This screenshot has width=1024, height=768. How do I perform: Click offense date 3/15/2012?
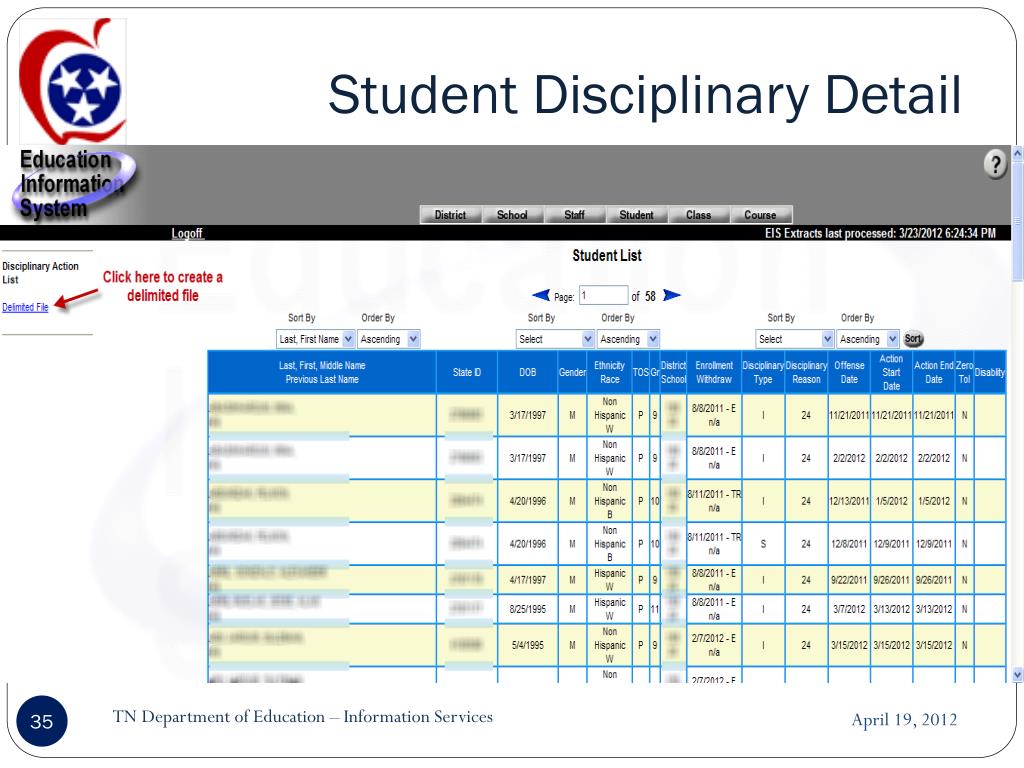click(849, 645)
